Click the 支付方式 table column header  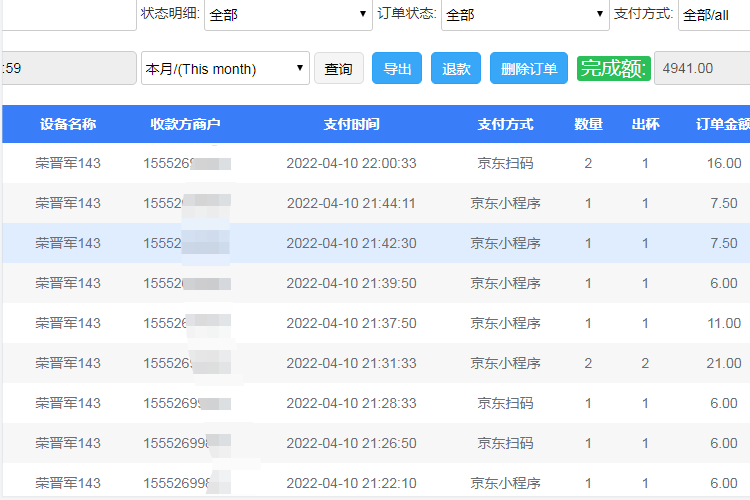(x=505, y=124)
